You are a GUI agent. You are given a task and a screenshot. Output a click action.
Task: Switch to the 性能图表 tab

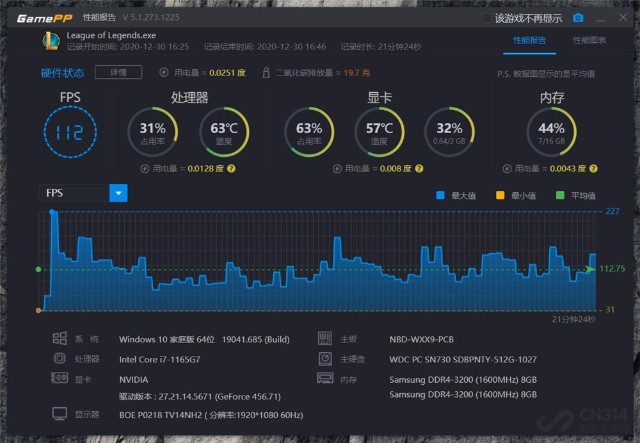(589, 40)
